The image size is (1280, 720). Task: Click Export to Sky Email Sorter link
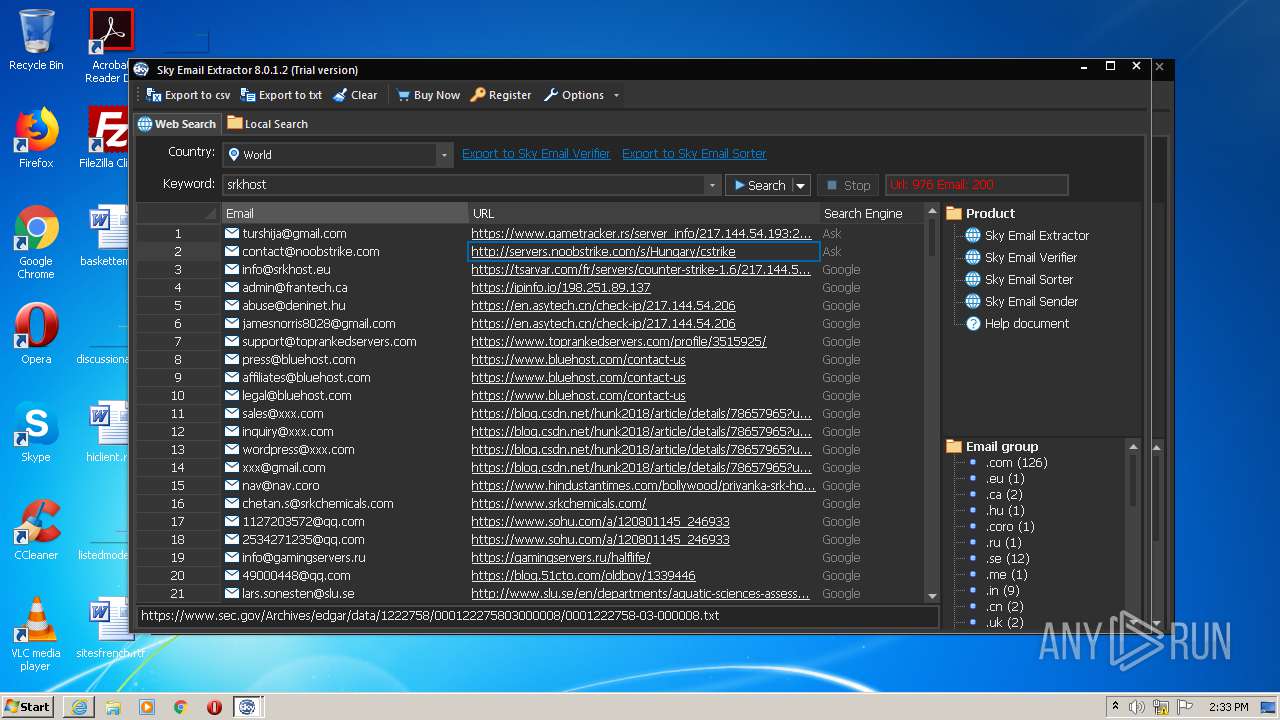tap(694, 154)
